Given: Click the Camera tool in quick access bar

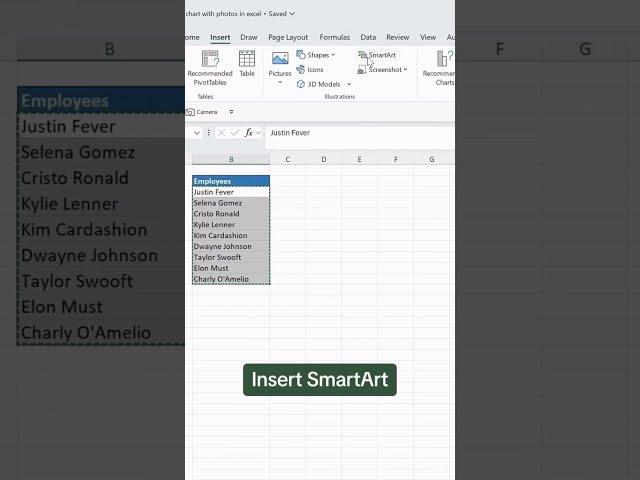Looking at the screenshot, I should (202, 112).
